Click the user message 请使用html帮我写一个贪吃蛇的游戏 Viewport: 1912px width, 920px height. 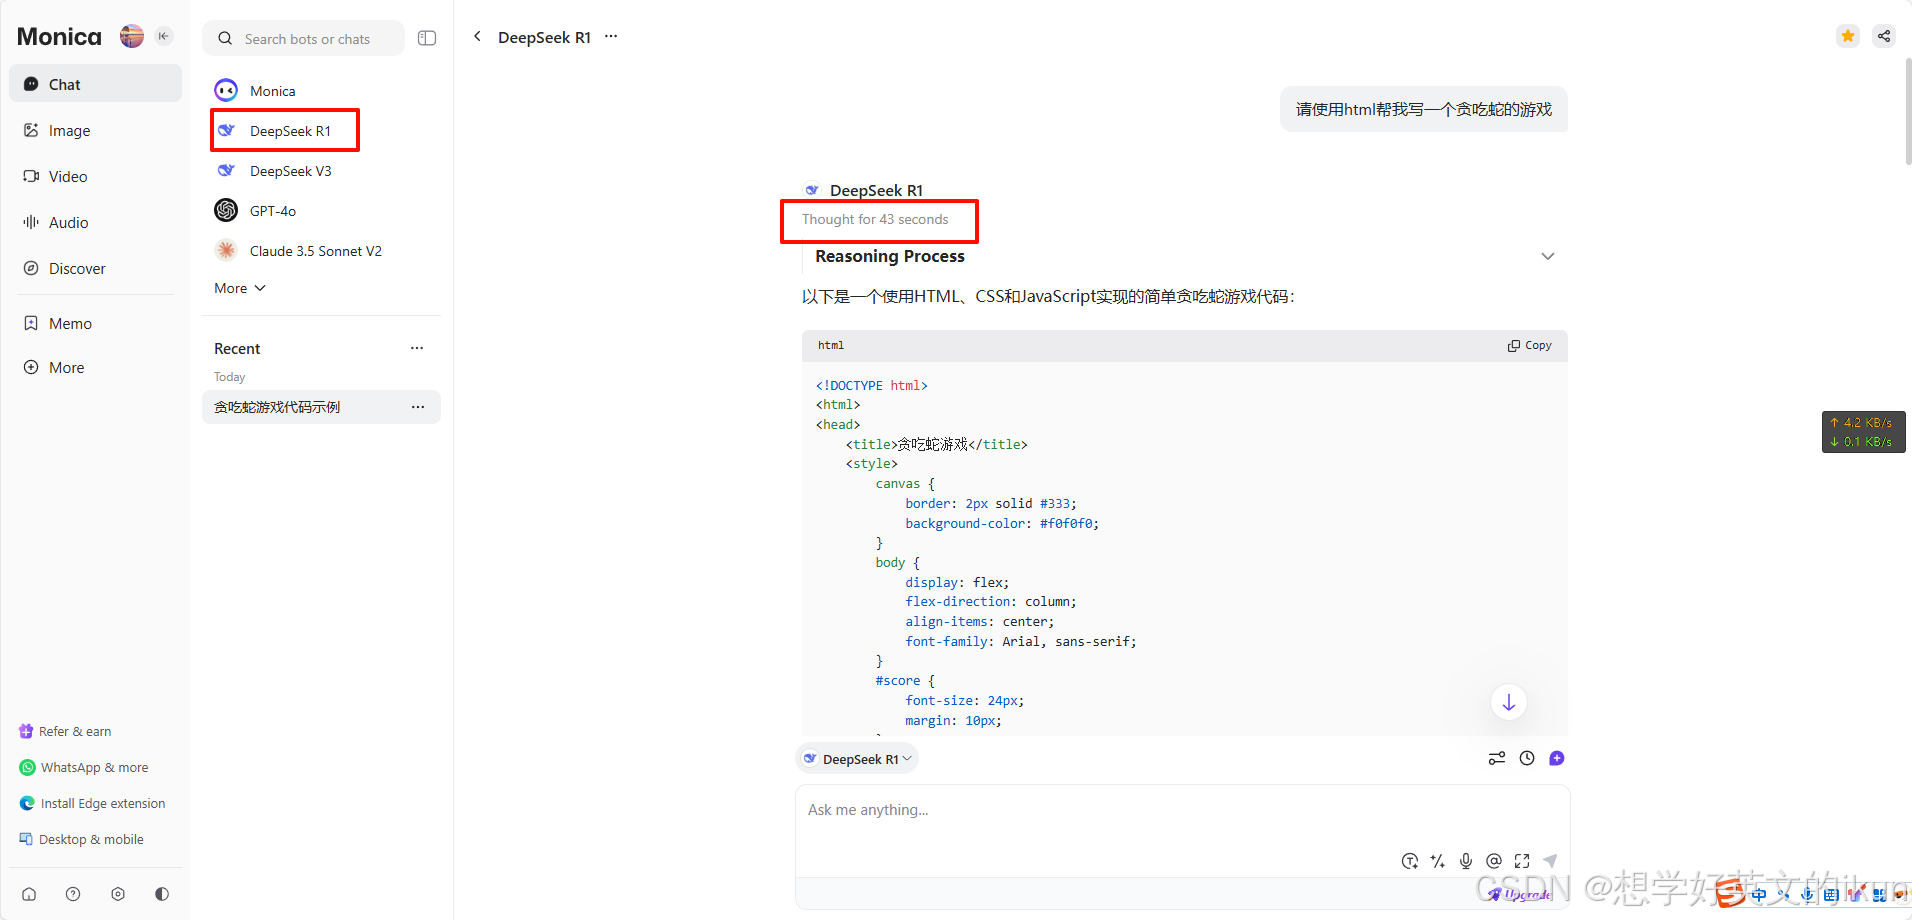(1424, 109)
